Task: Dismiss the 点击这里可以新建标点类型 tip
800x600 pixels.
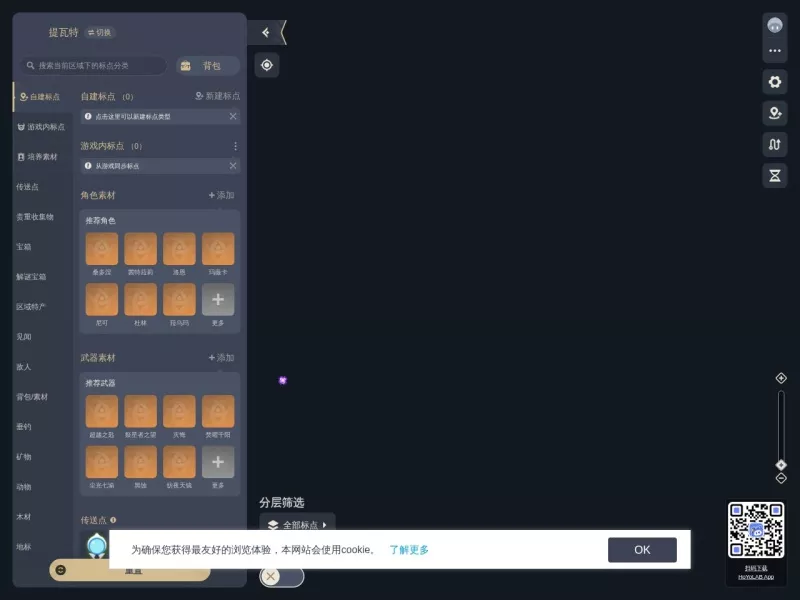Action: click(233, 116)
